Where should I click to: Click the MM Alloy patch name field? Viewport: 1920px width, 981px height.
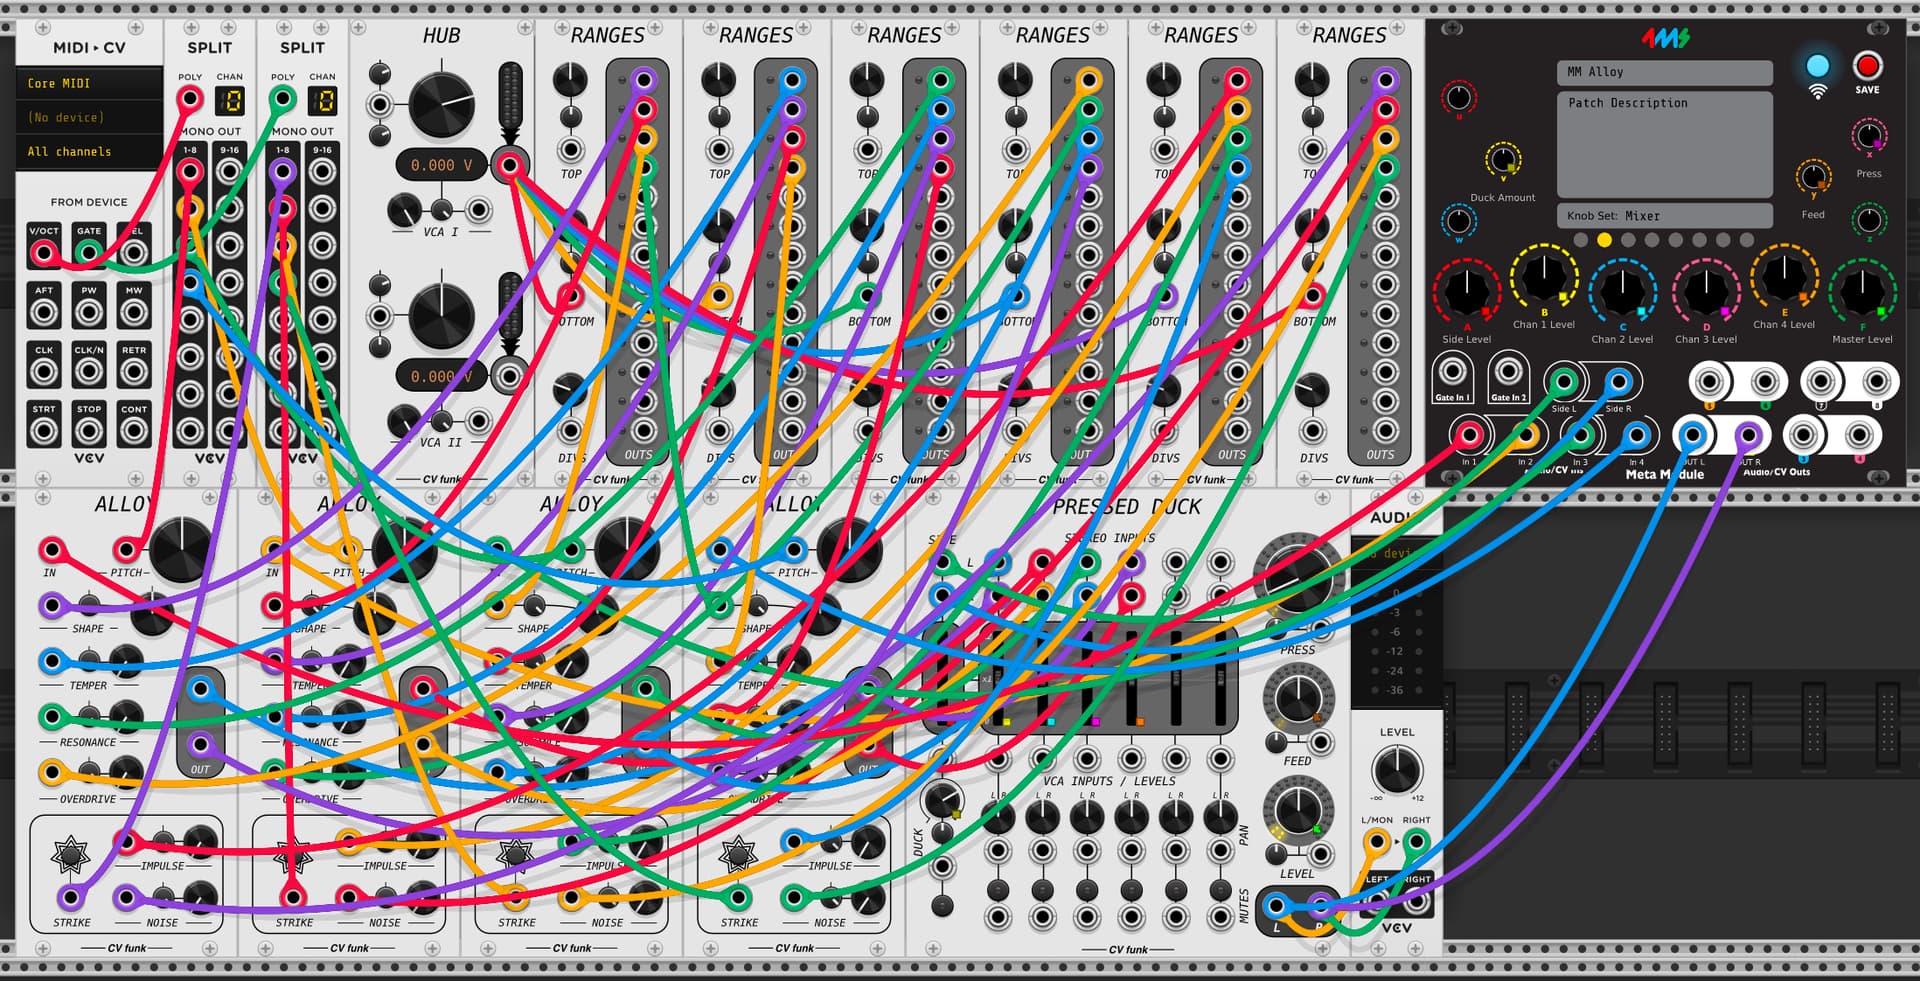1664,72
